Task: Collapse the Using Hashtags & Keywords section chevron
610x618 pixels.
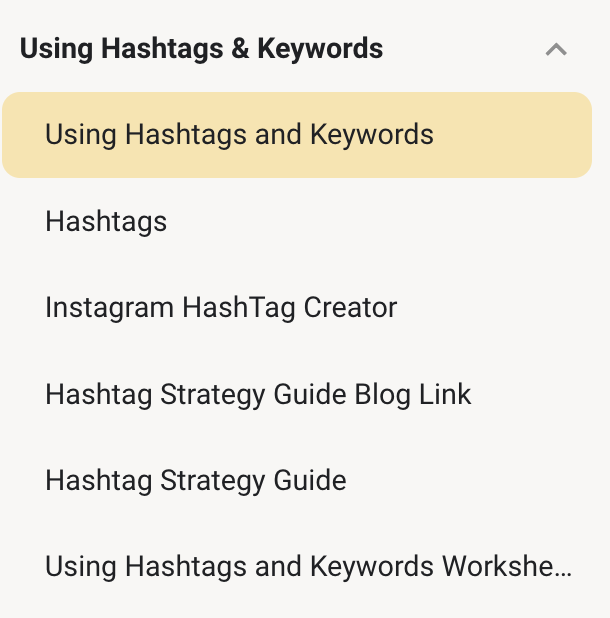Action: [556, 49]
